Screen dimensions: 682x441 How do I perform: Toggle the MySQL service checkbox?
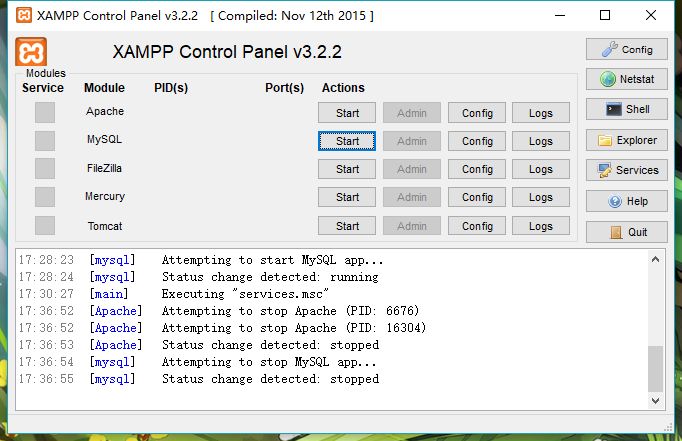click(45, 141)
